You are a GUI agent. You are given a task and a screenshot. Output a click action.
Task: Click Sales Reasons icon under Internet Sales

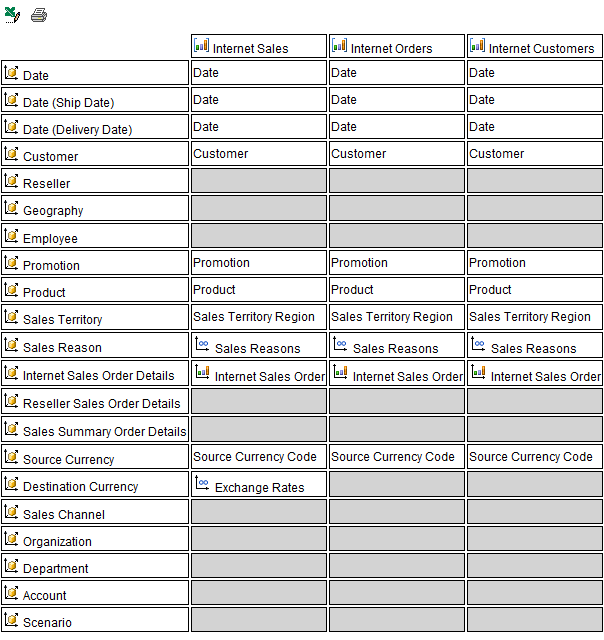pos(201,345)
